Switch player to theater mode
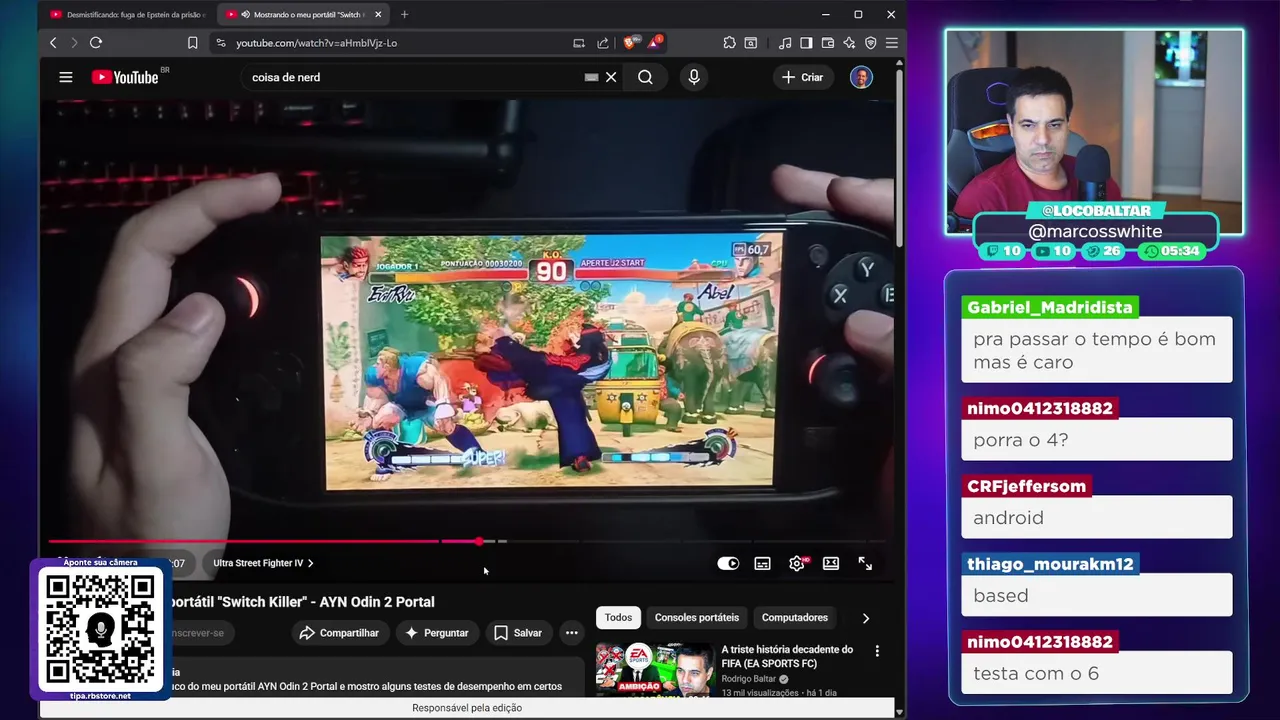1280x720 pixels. [x=830, y=563]
